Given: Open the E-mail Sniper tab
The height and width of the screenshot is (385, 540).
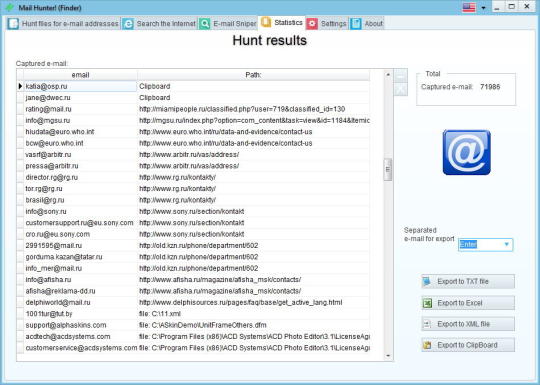Looking at the screenshot, I should [228, 24].
